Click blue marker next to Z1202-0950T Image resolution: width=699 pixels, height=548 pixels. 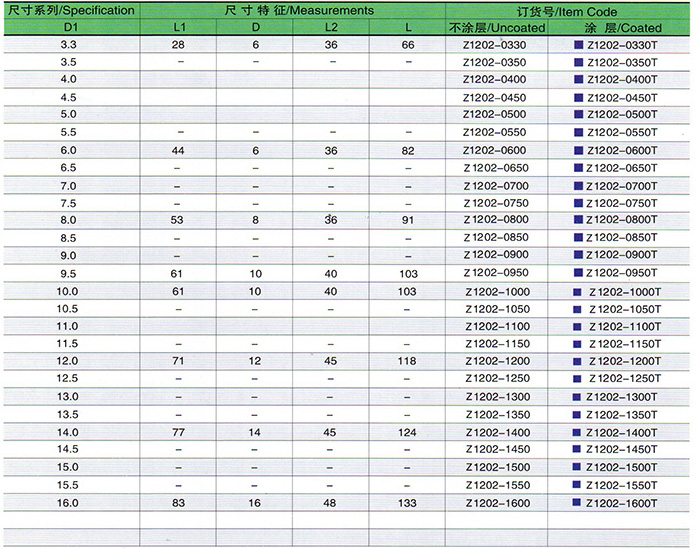pyautogui.click(x=579, y=273)
